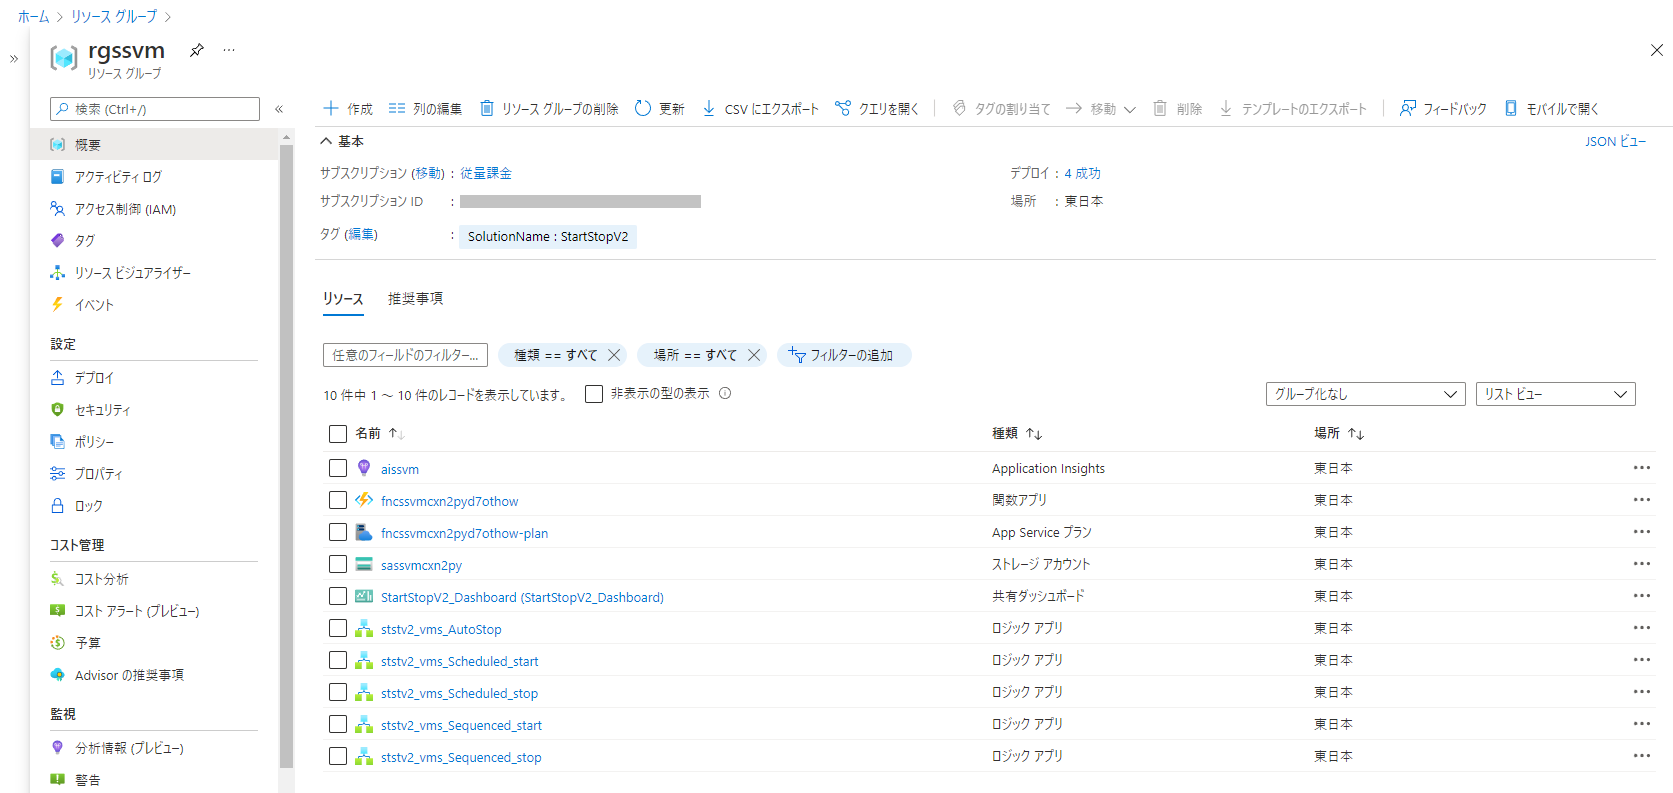Click テンプレートのエクスポート

click(x=1293, y=109)
